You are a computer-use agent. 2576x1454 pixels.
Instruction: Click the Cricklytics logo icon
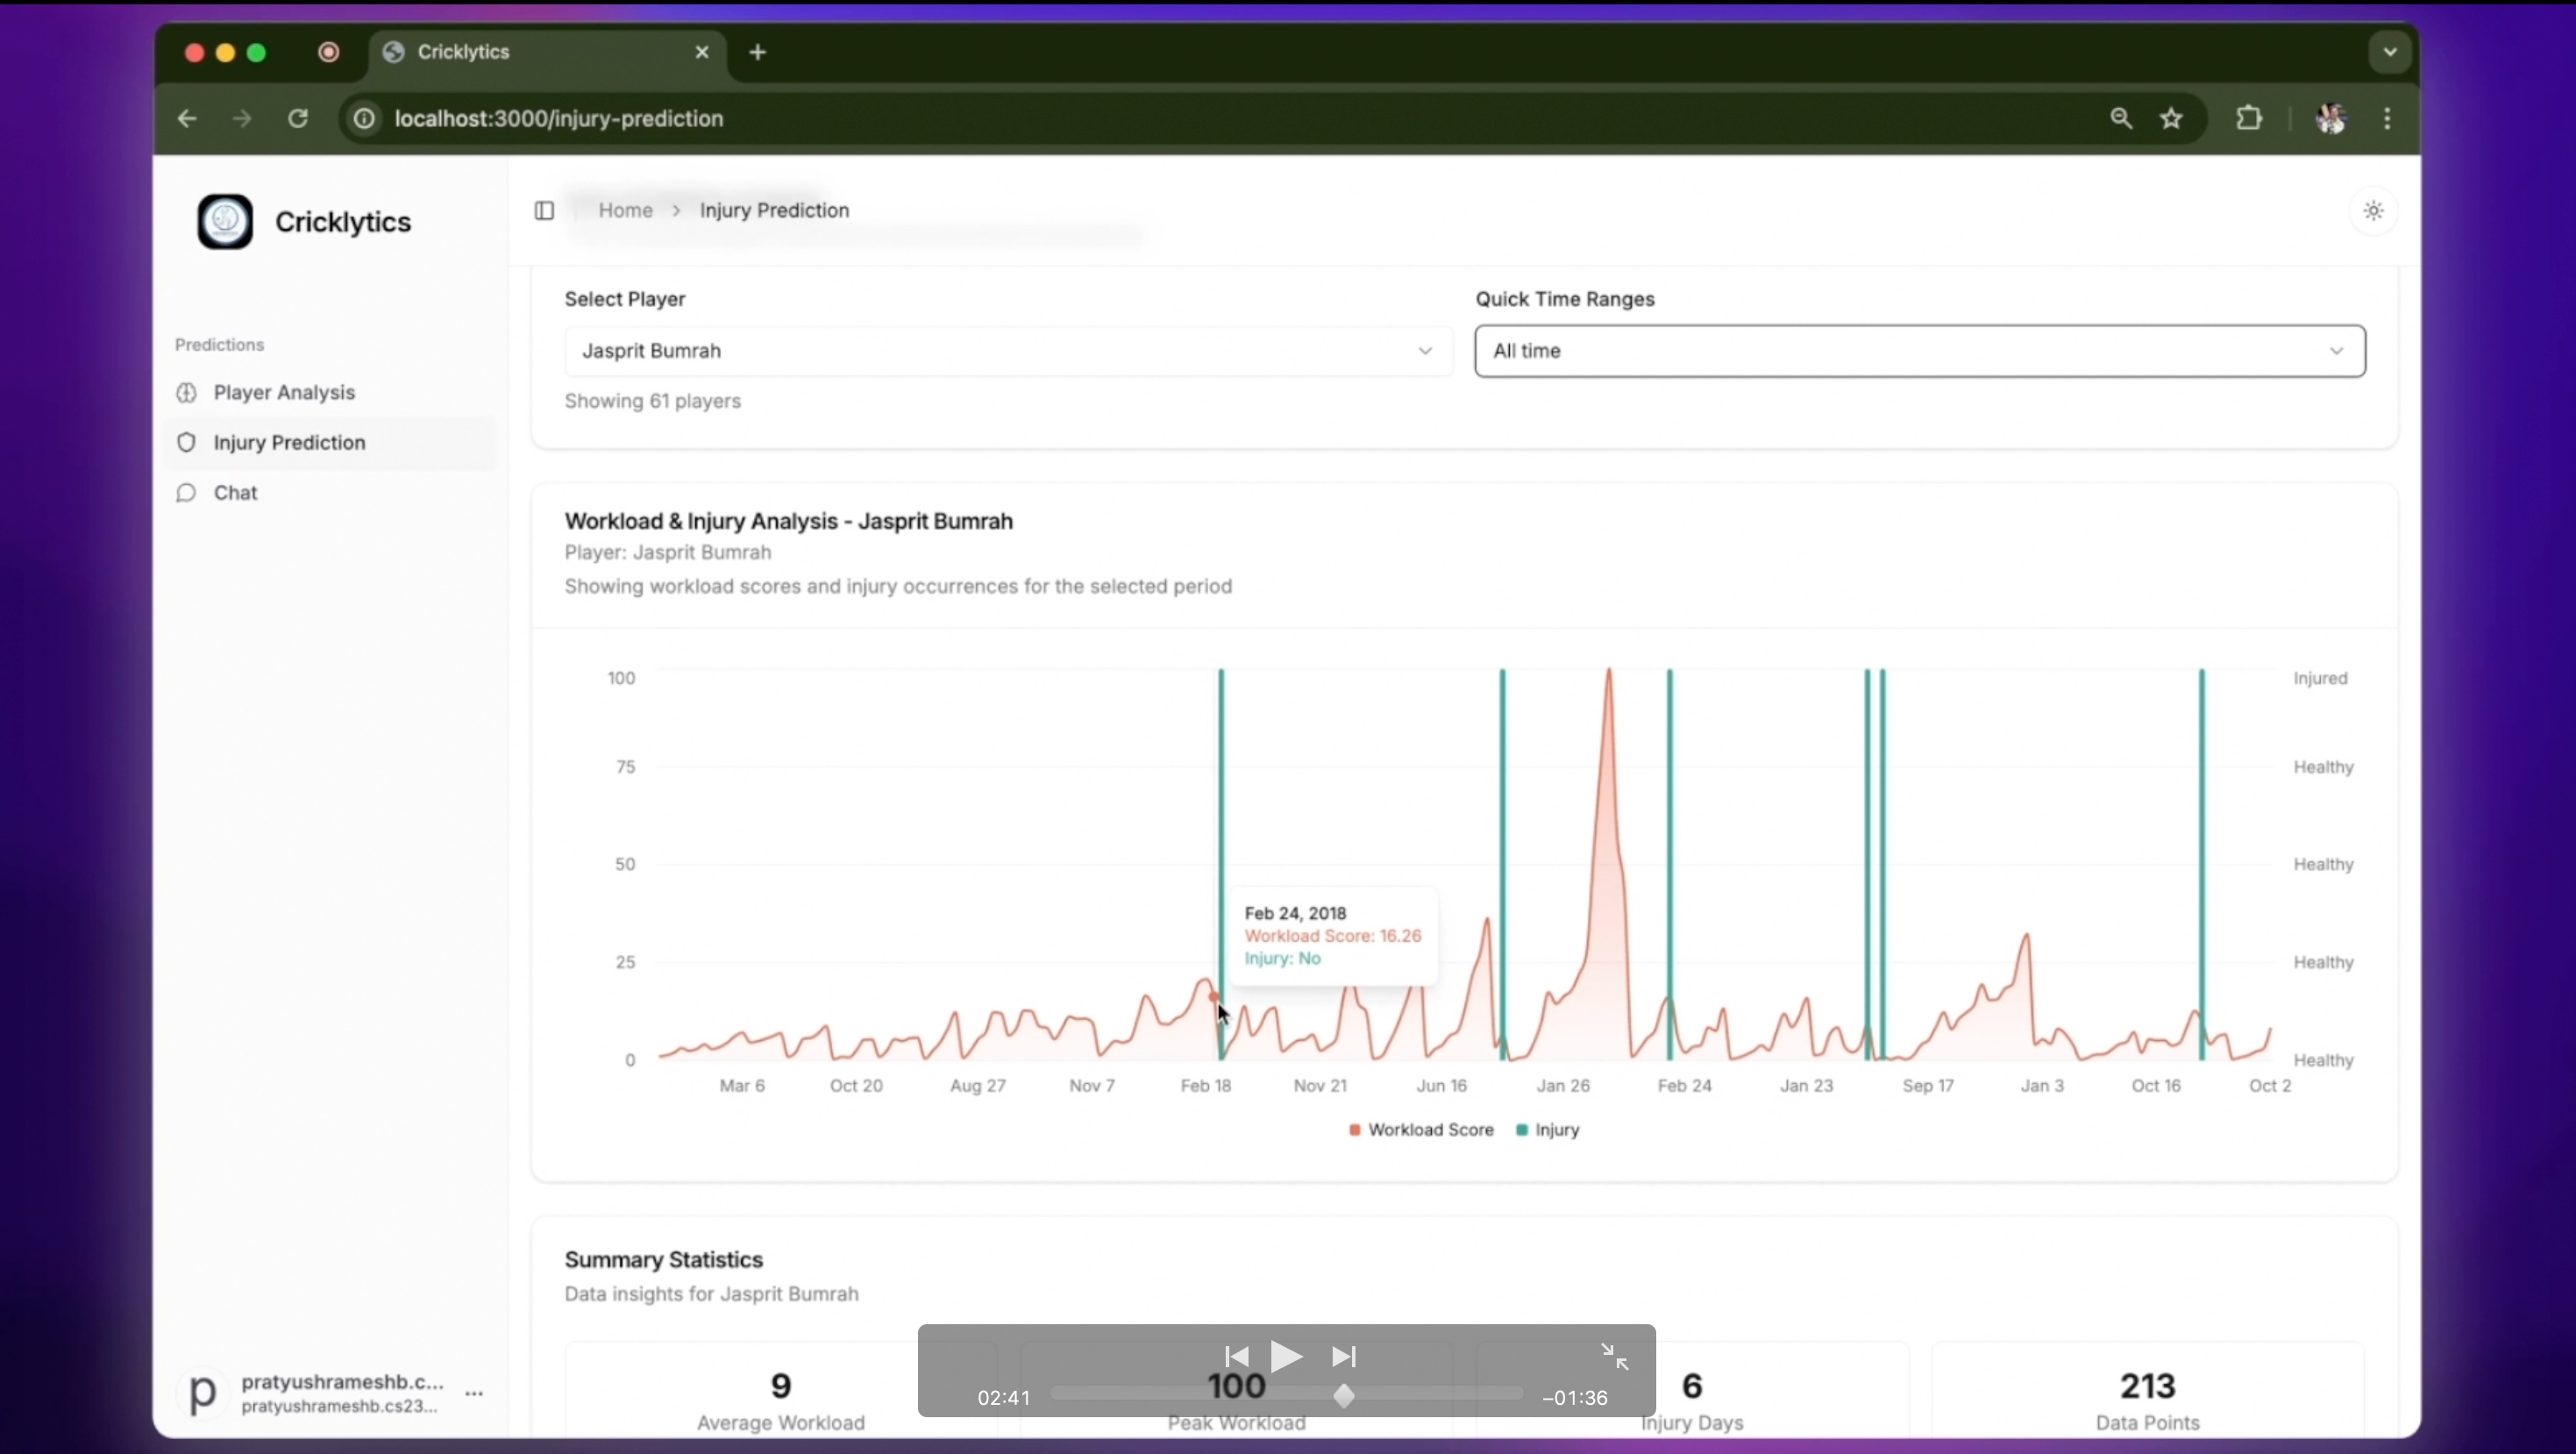tap(225, 221)
